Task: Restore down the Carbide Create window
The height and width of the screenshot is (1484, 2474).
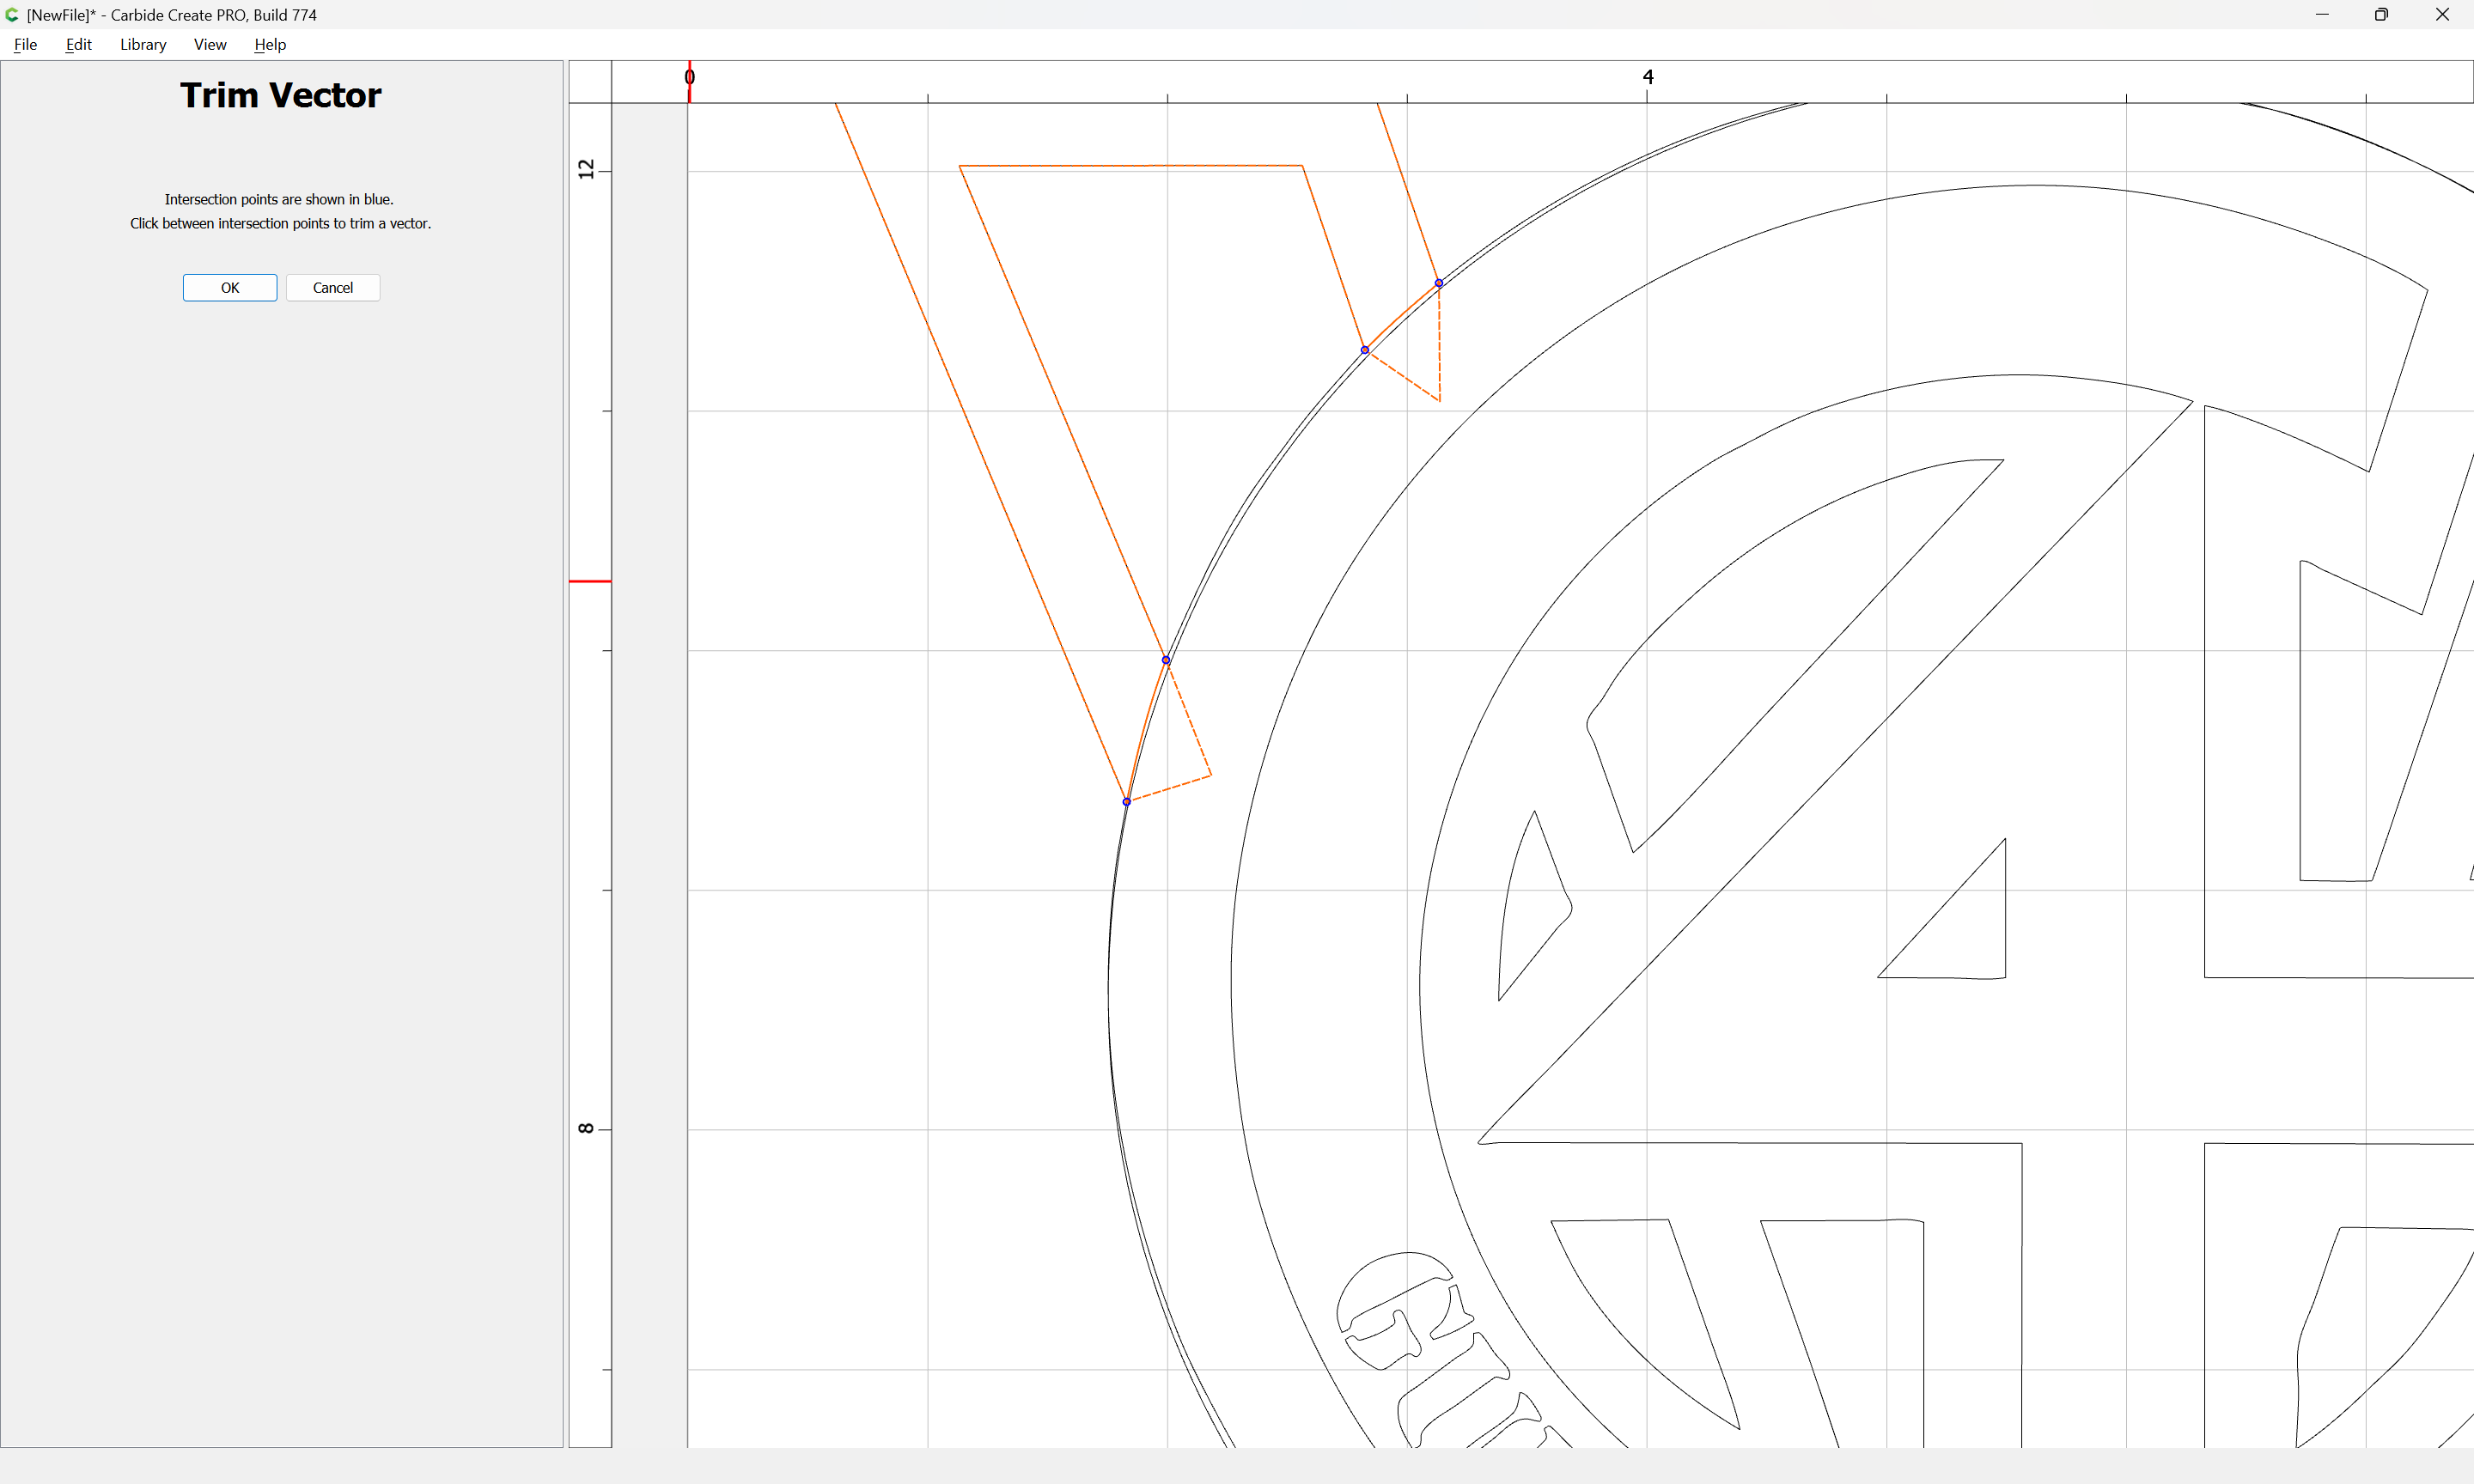Action: click(x=2381, y=15)
